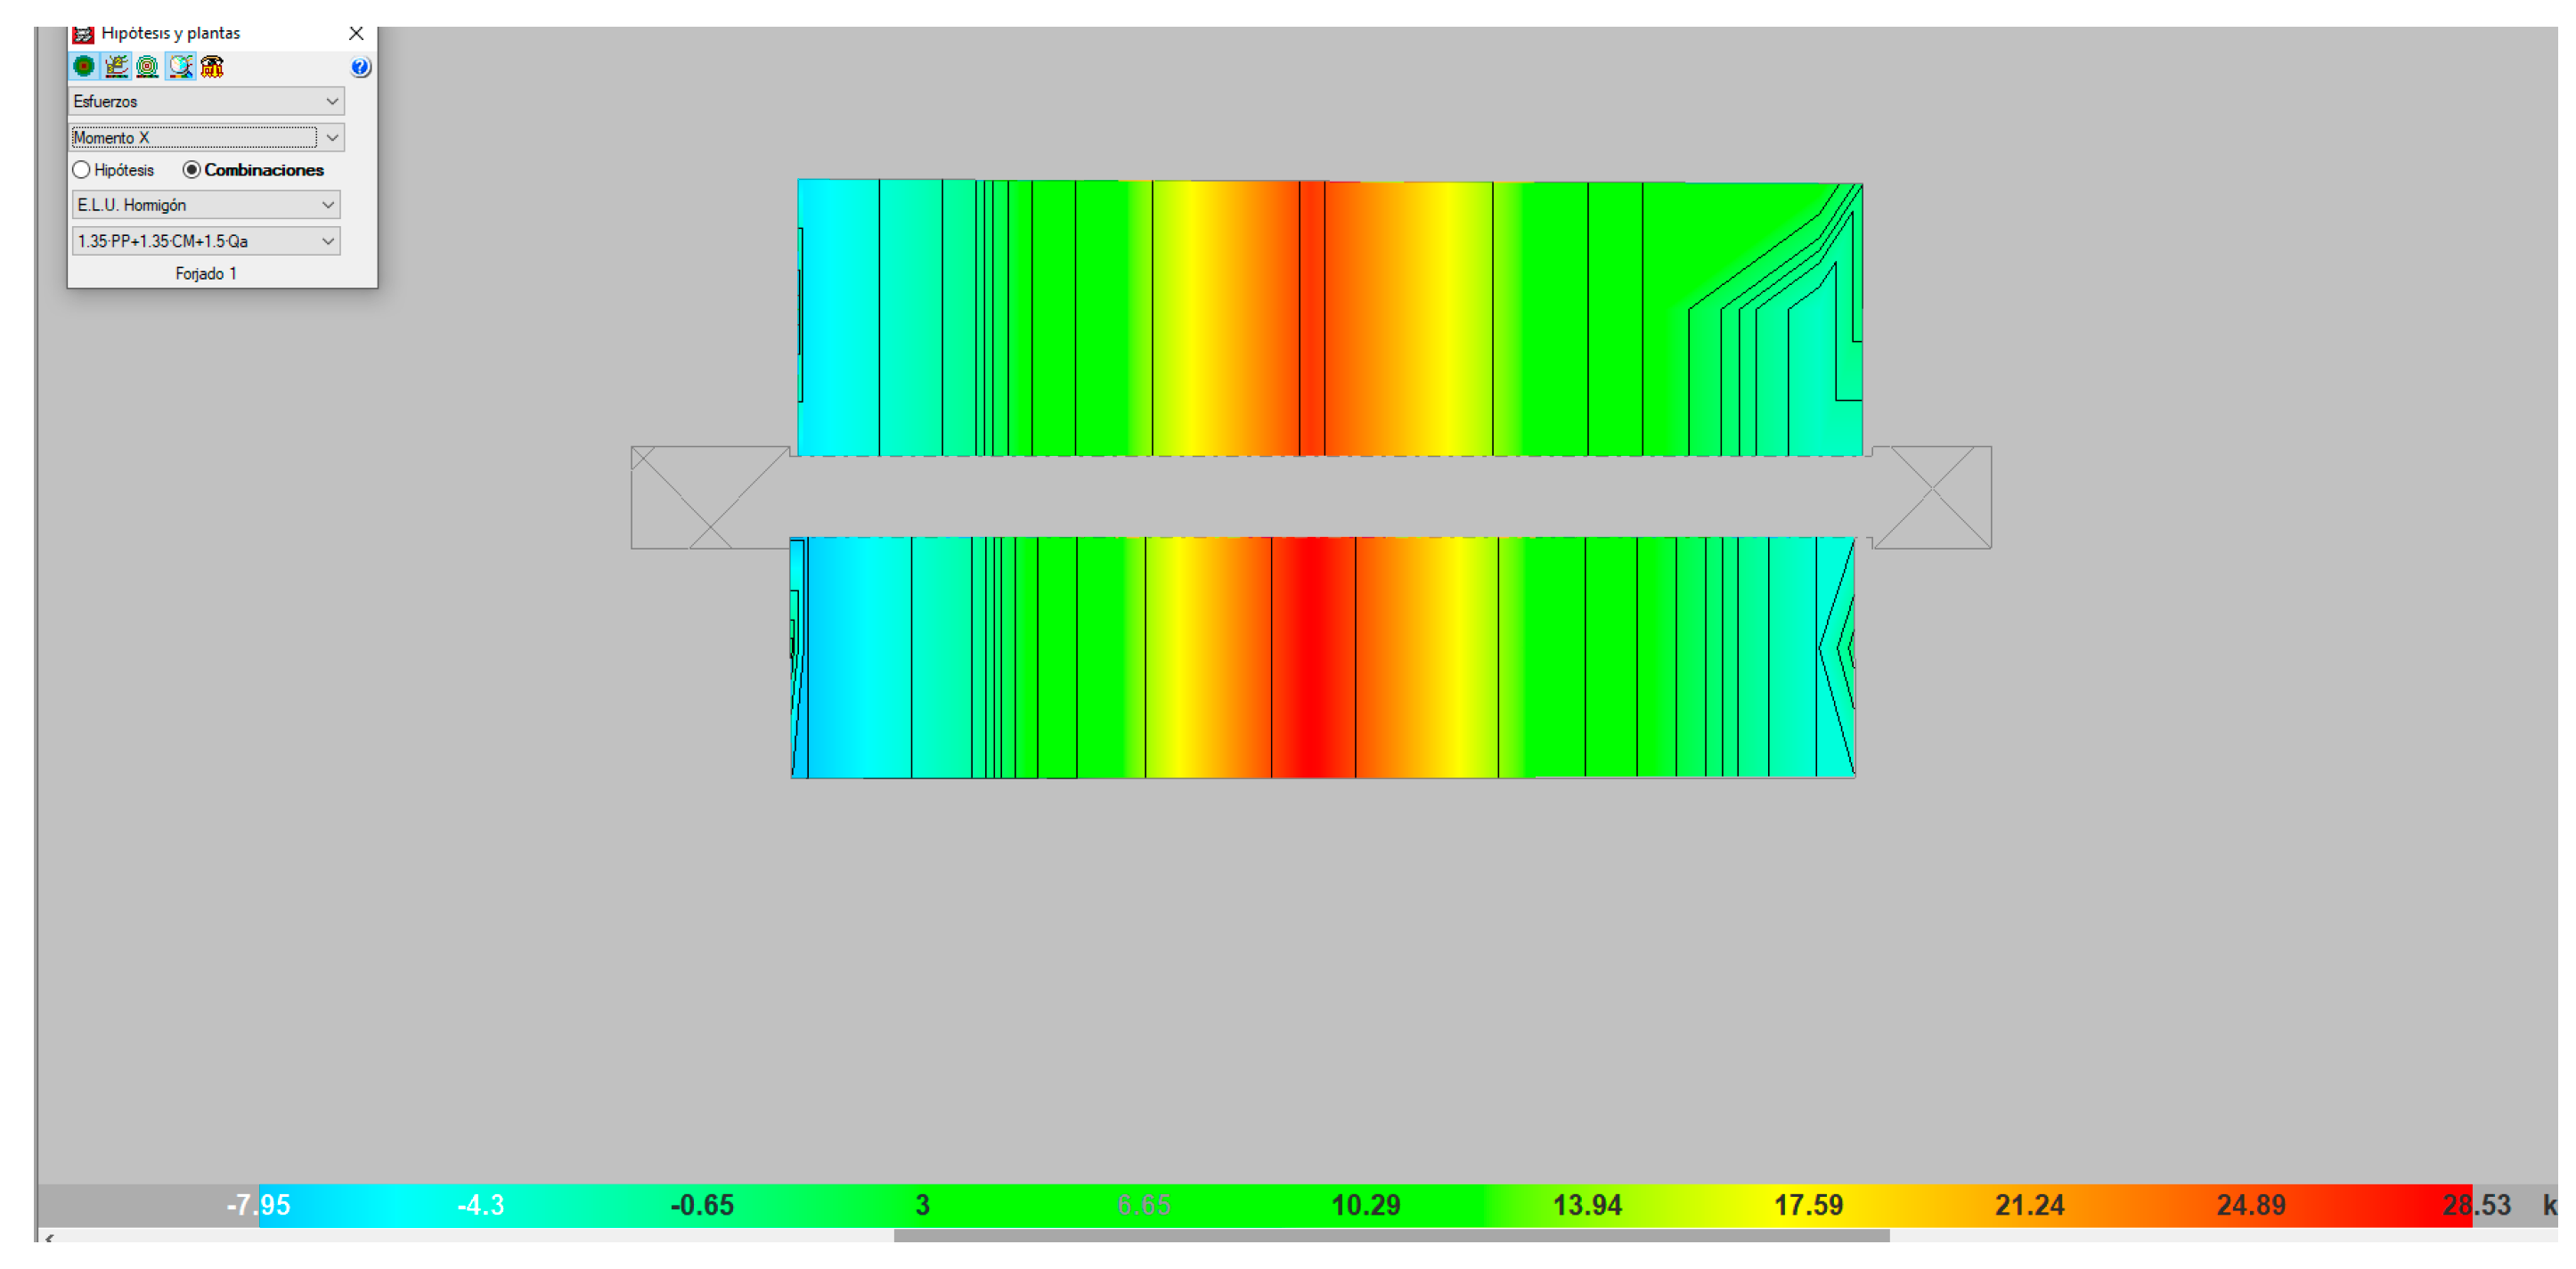Click the -7.95 blue legend value
Image resolution: width=2576 pixels, height=1269 pixels.
[258, 1205]
